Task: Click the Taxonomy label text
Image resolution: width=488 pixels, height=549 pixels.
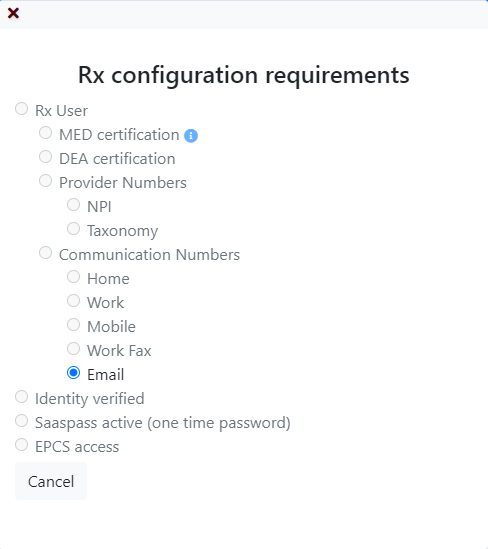Action: (123, 231)
